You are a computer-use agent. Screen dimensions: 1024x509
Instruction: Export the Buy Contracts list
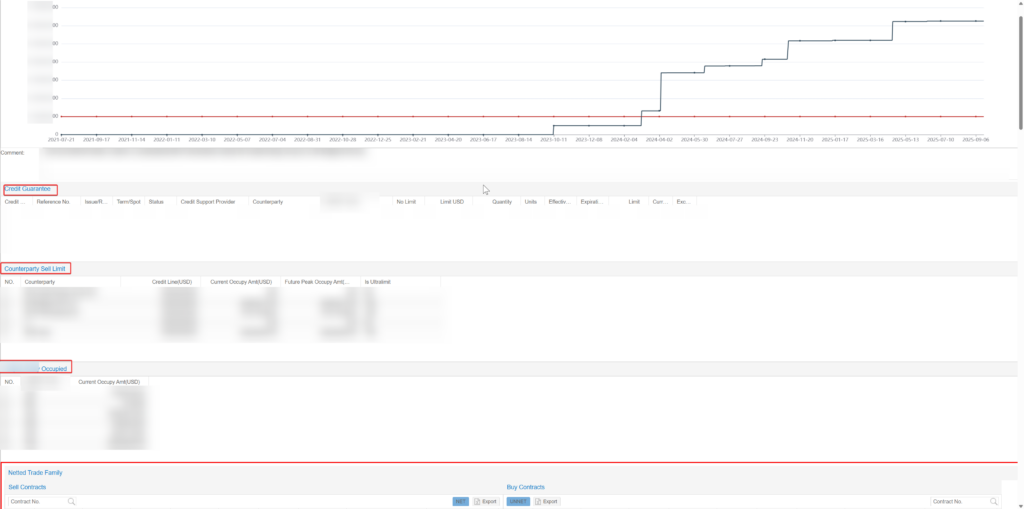pyautogui.click(x=547, y=501)
